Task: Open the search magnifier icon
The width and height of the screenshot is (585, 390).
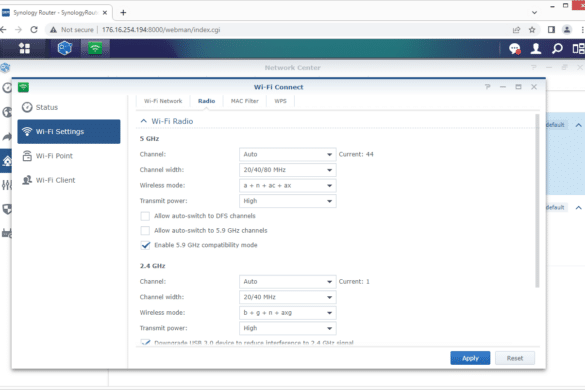Action: (557, 49)
